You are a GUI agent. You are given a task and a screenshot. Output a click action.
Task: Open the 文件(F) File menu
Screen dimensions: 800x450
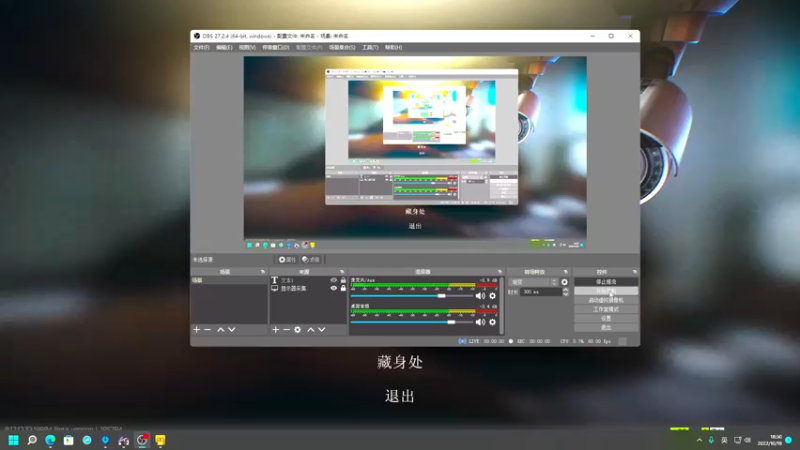click(x=202, y=47)
